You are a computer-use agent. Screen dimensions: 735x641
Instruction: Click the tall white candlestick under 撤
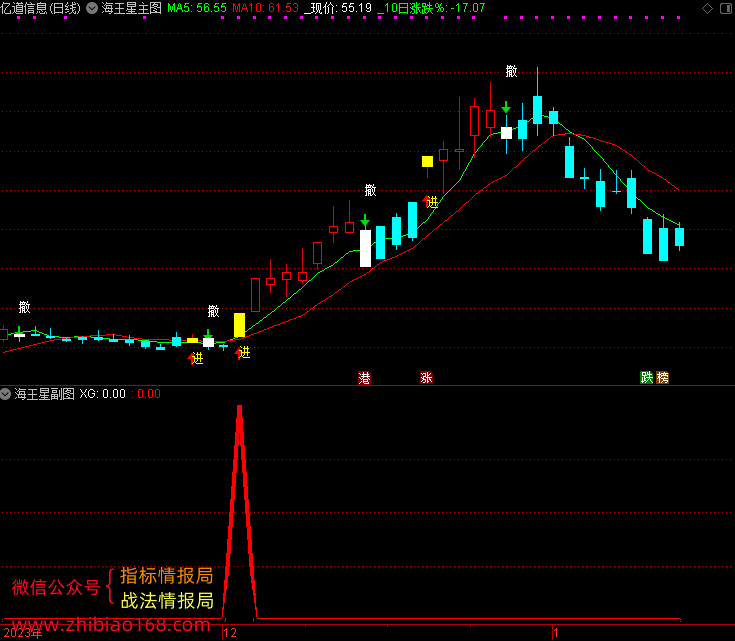(365, 248)
